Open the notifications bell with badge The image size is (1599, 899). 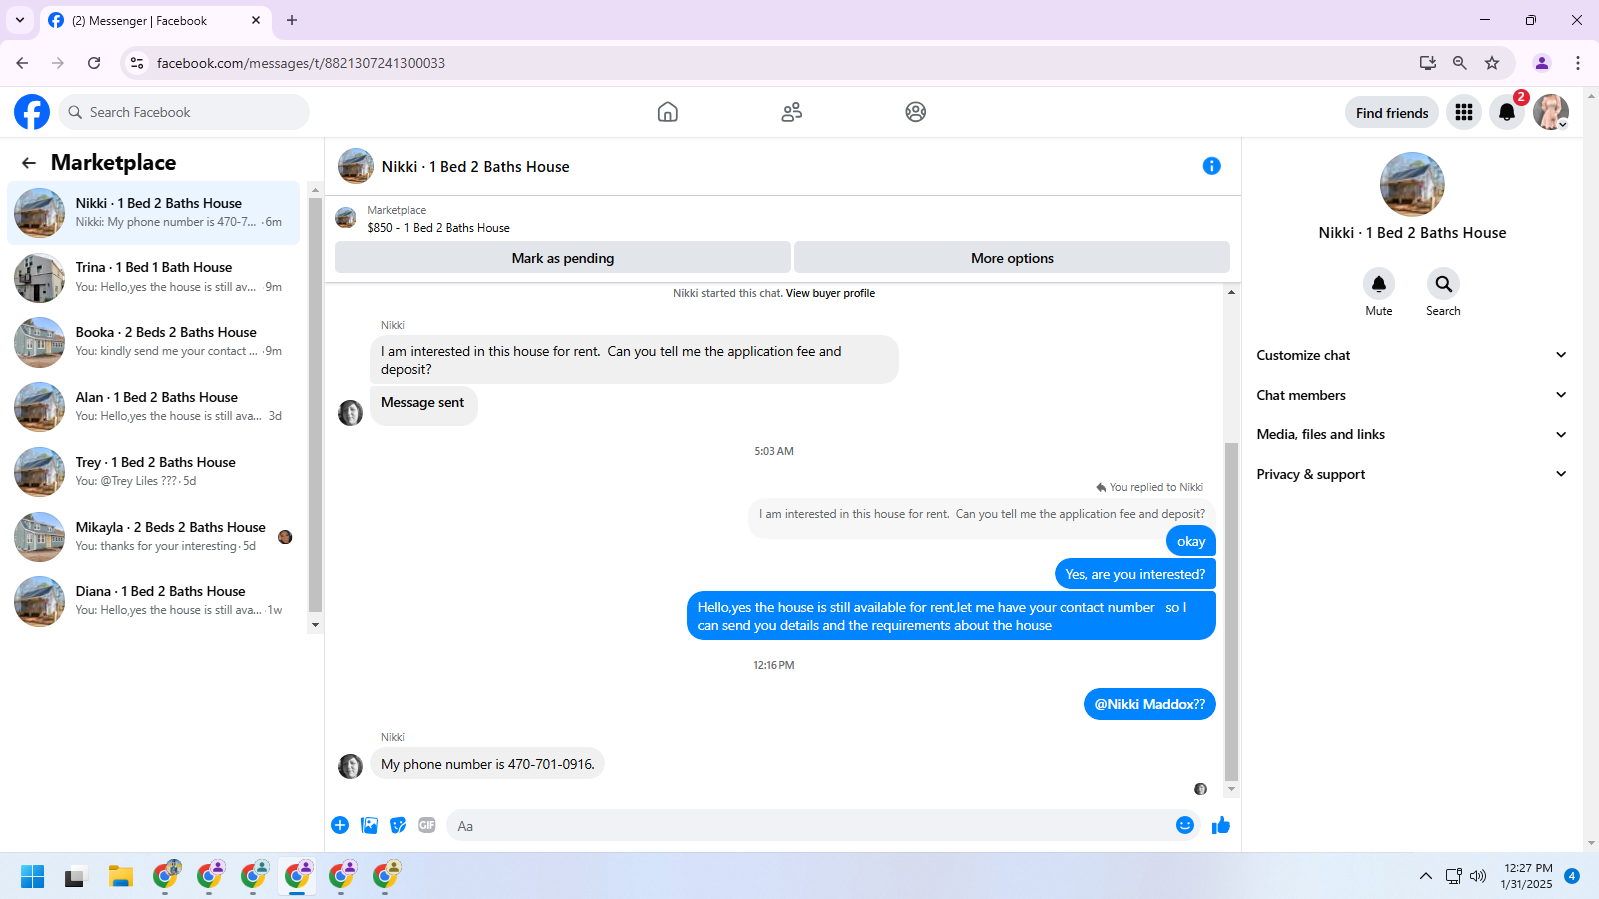pyautogui.click(x=1507, y=112)
